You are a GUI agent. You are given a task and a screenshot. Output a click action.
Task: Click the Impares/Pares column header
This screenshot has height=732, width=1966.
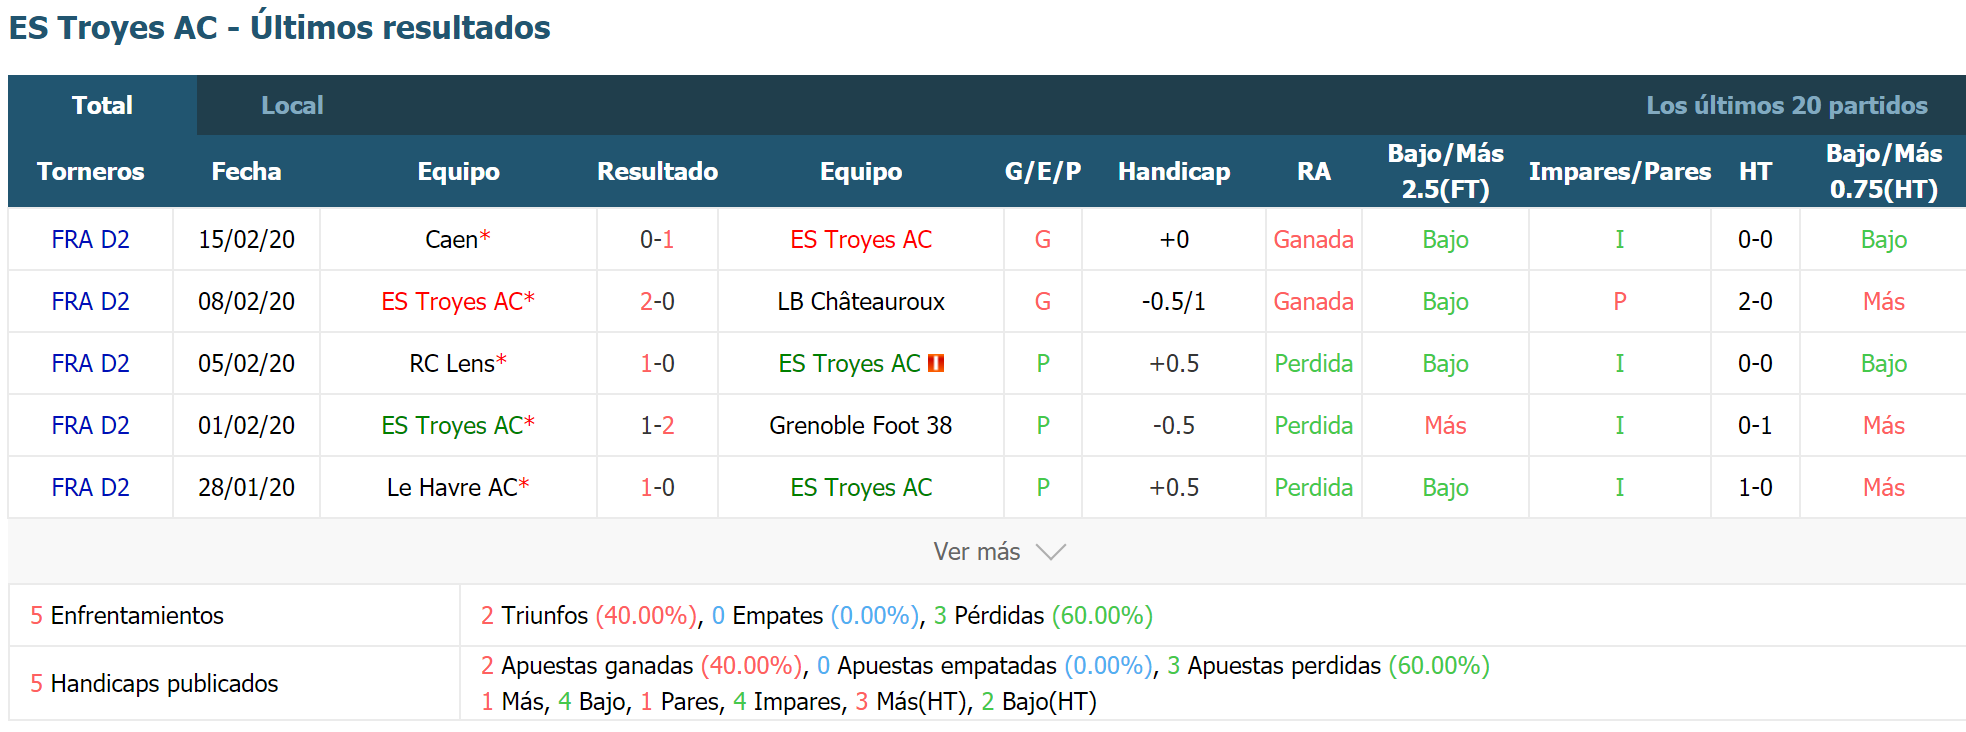pyautogui.click(x=1620, y=171)
